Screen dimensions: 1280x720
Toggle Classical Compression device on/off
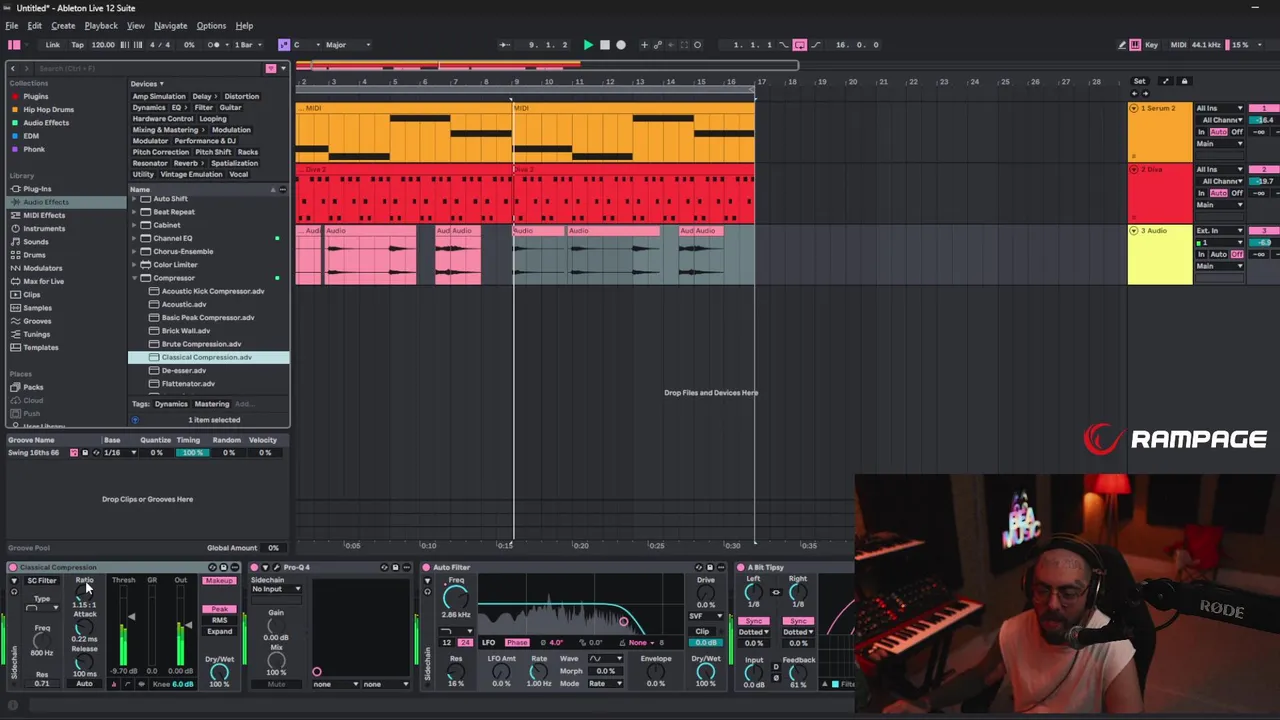coord(13,567)
